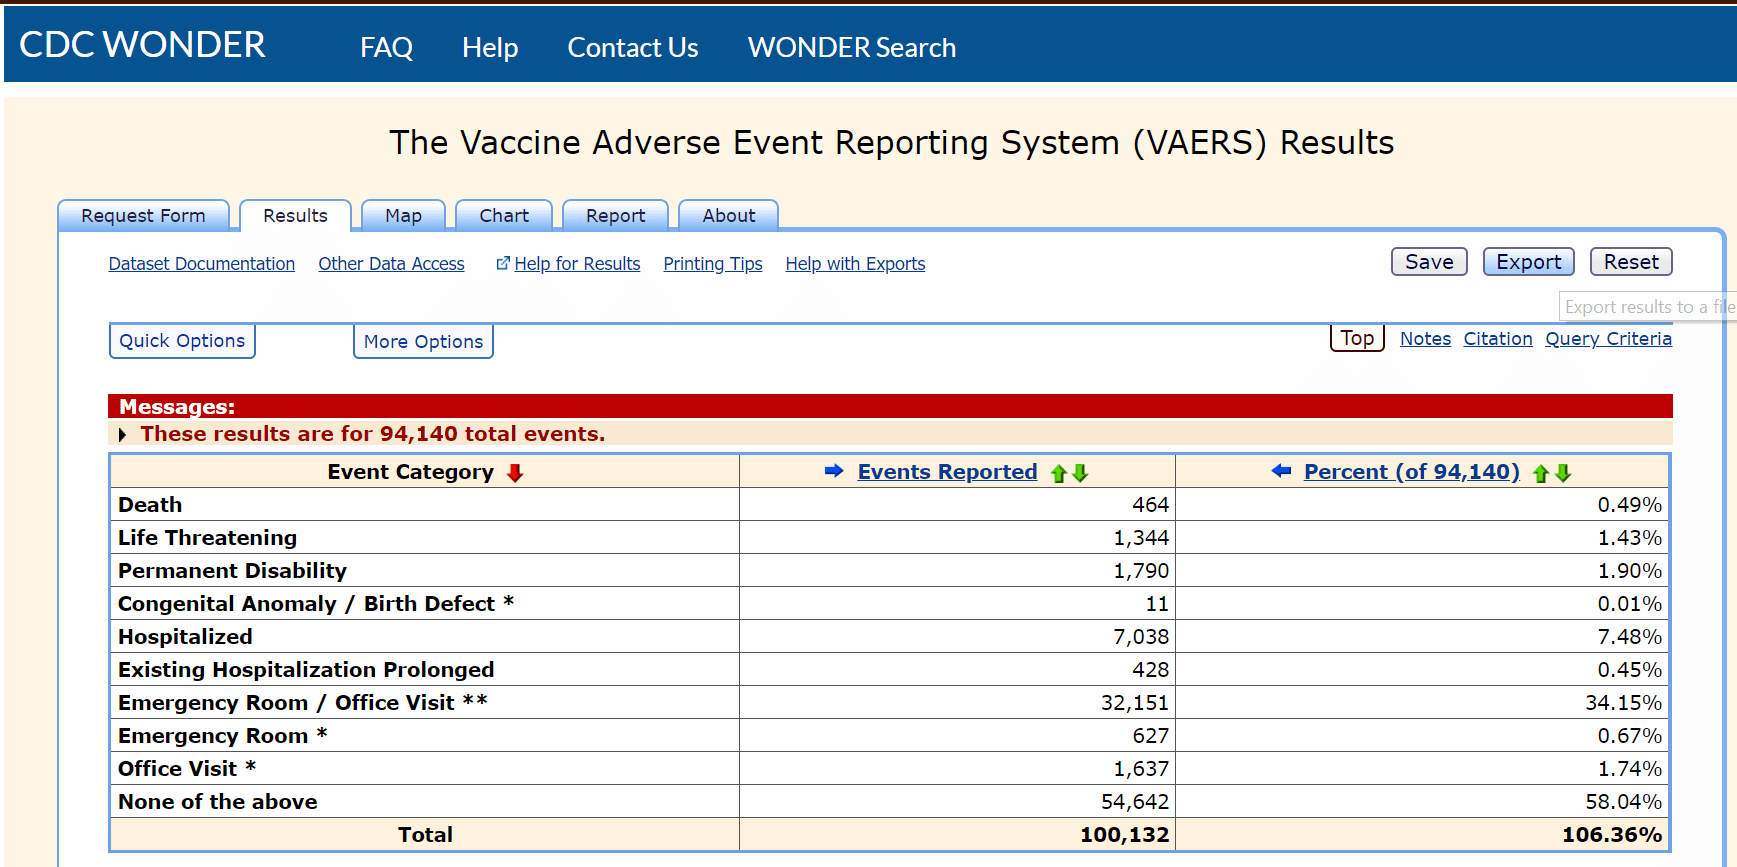Sort Events Reported descending with green down arrow

pyautogui.click(x=1080, y=474)
